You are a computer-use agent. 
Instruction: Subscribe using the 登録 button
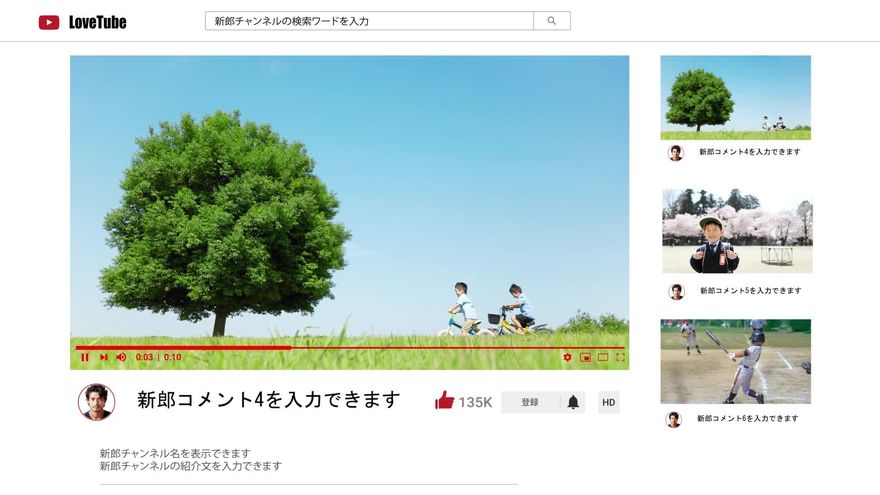click(530, 402)
